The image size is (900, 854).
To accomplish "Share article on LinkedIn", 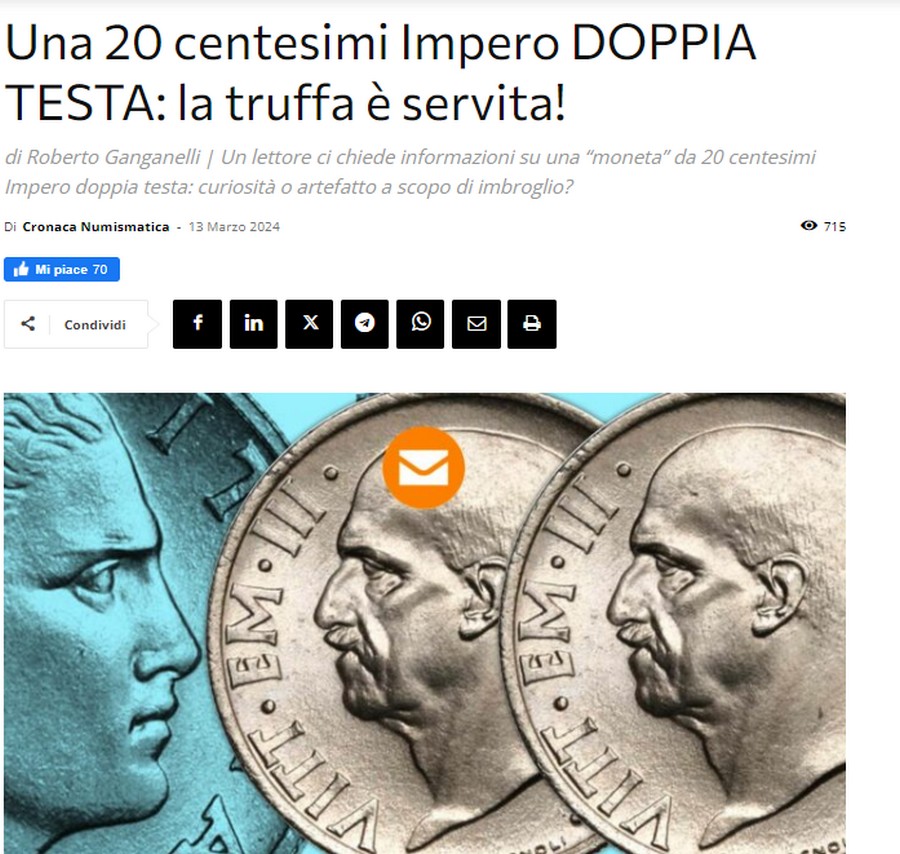I will [253, 324].
